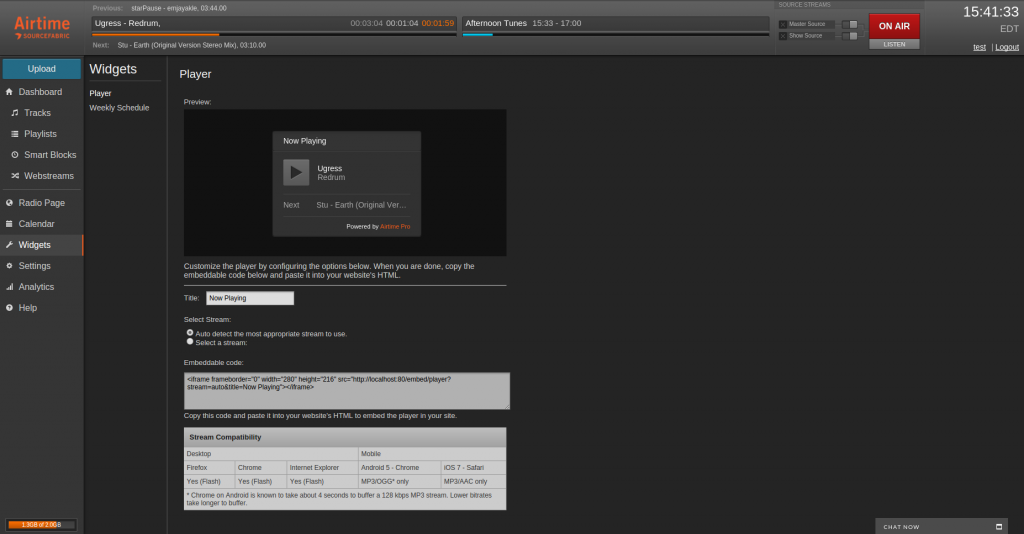The height and width of the screenshot is (534, 1024).
Task: Click the 'MP3/AAC only' table cell
Action: (473, 482)
